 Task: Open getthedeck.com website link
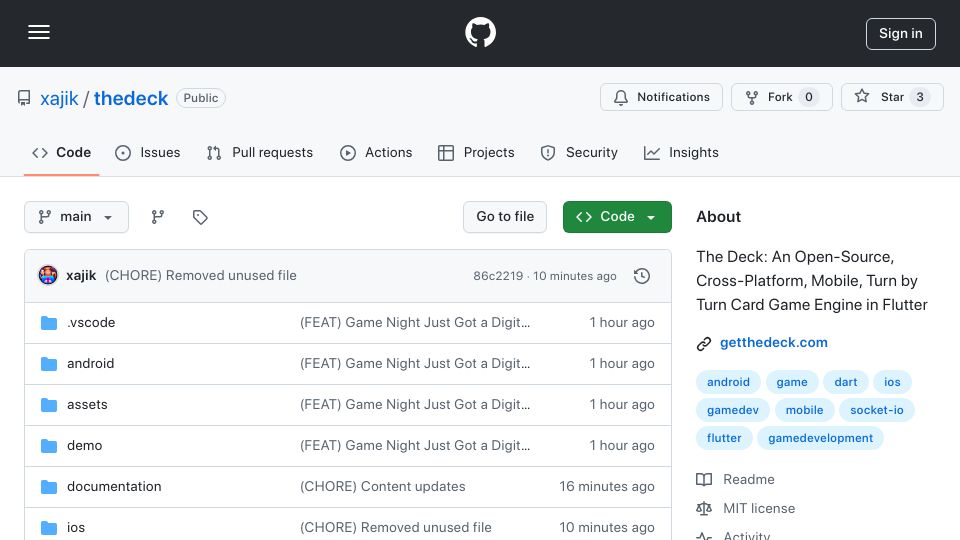click(774, 343)
